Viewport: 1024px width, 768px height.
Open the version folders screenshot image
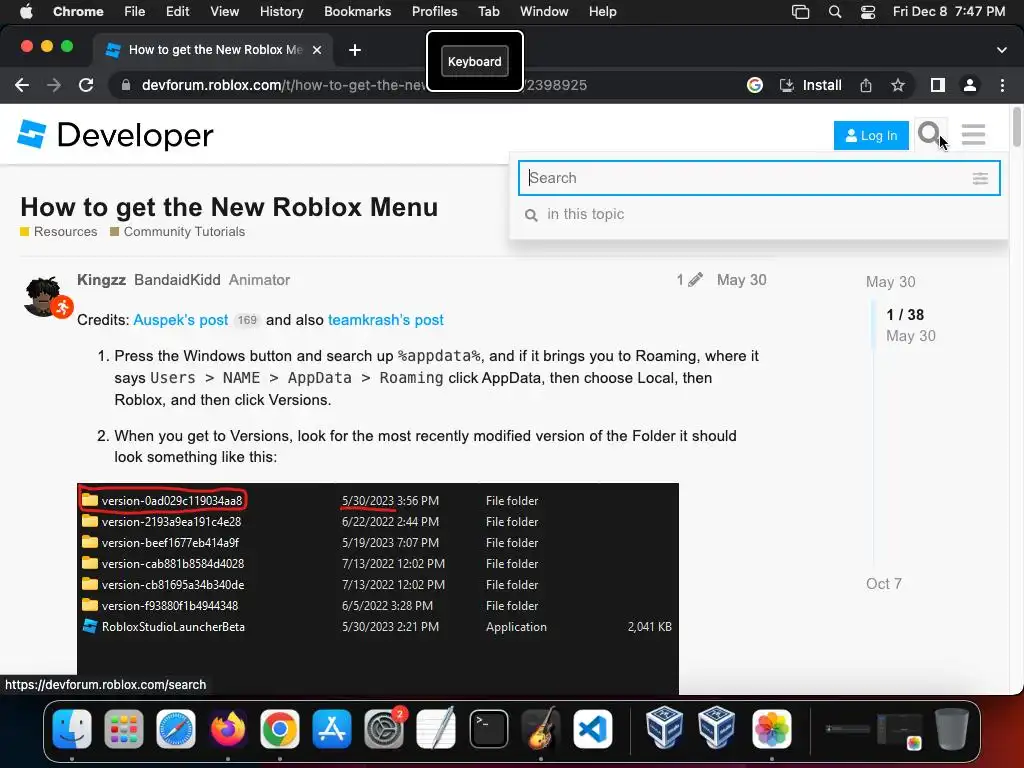coord(377,588)
